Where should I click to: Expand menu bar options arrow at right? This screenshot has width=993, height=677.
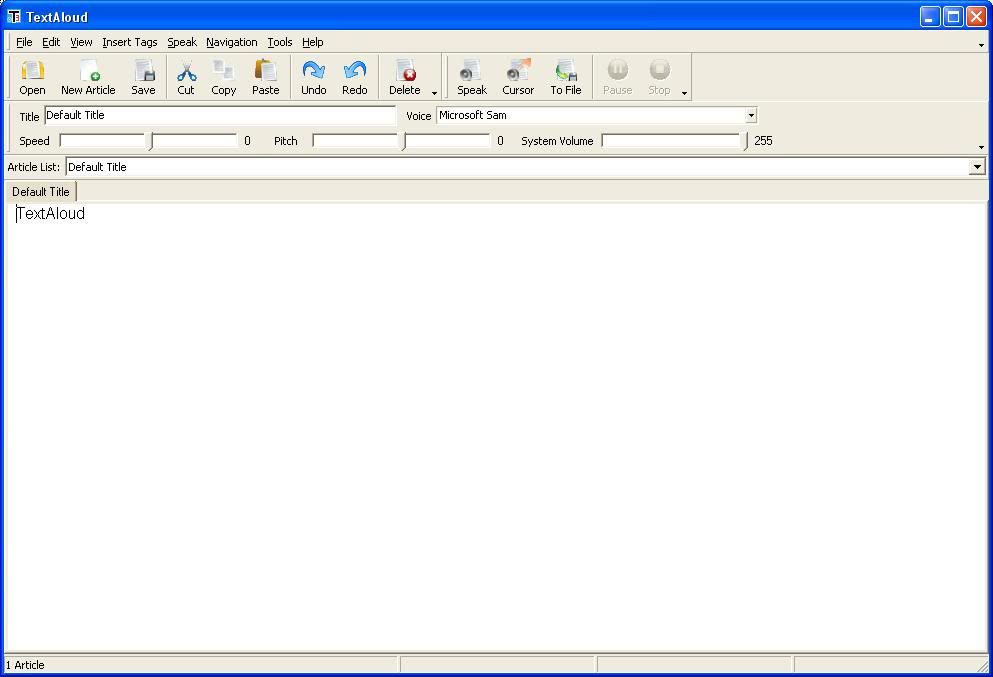pos(982,45)
